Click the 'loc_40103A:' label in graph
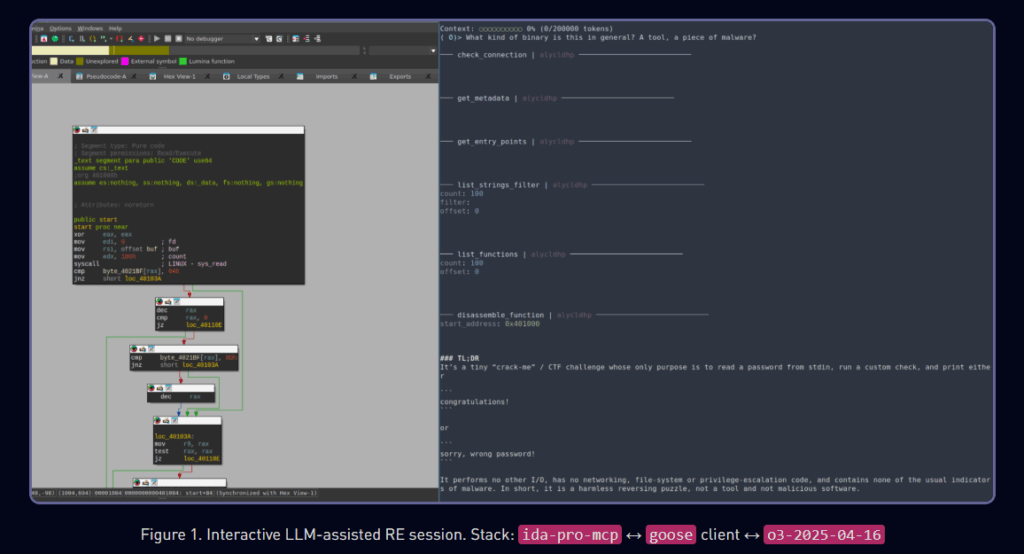Screen dimensions: 1024x554 point(174,436)
